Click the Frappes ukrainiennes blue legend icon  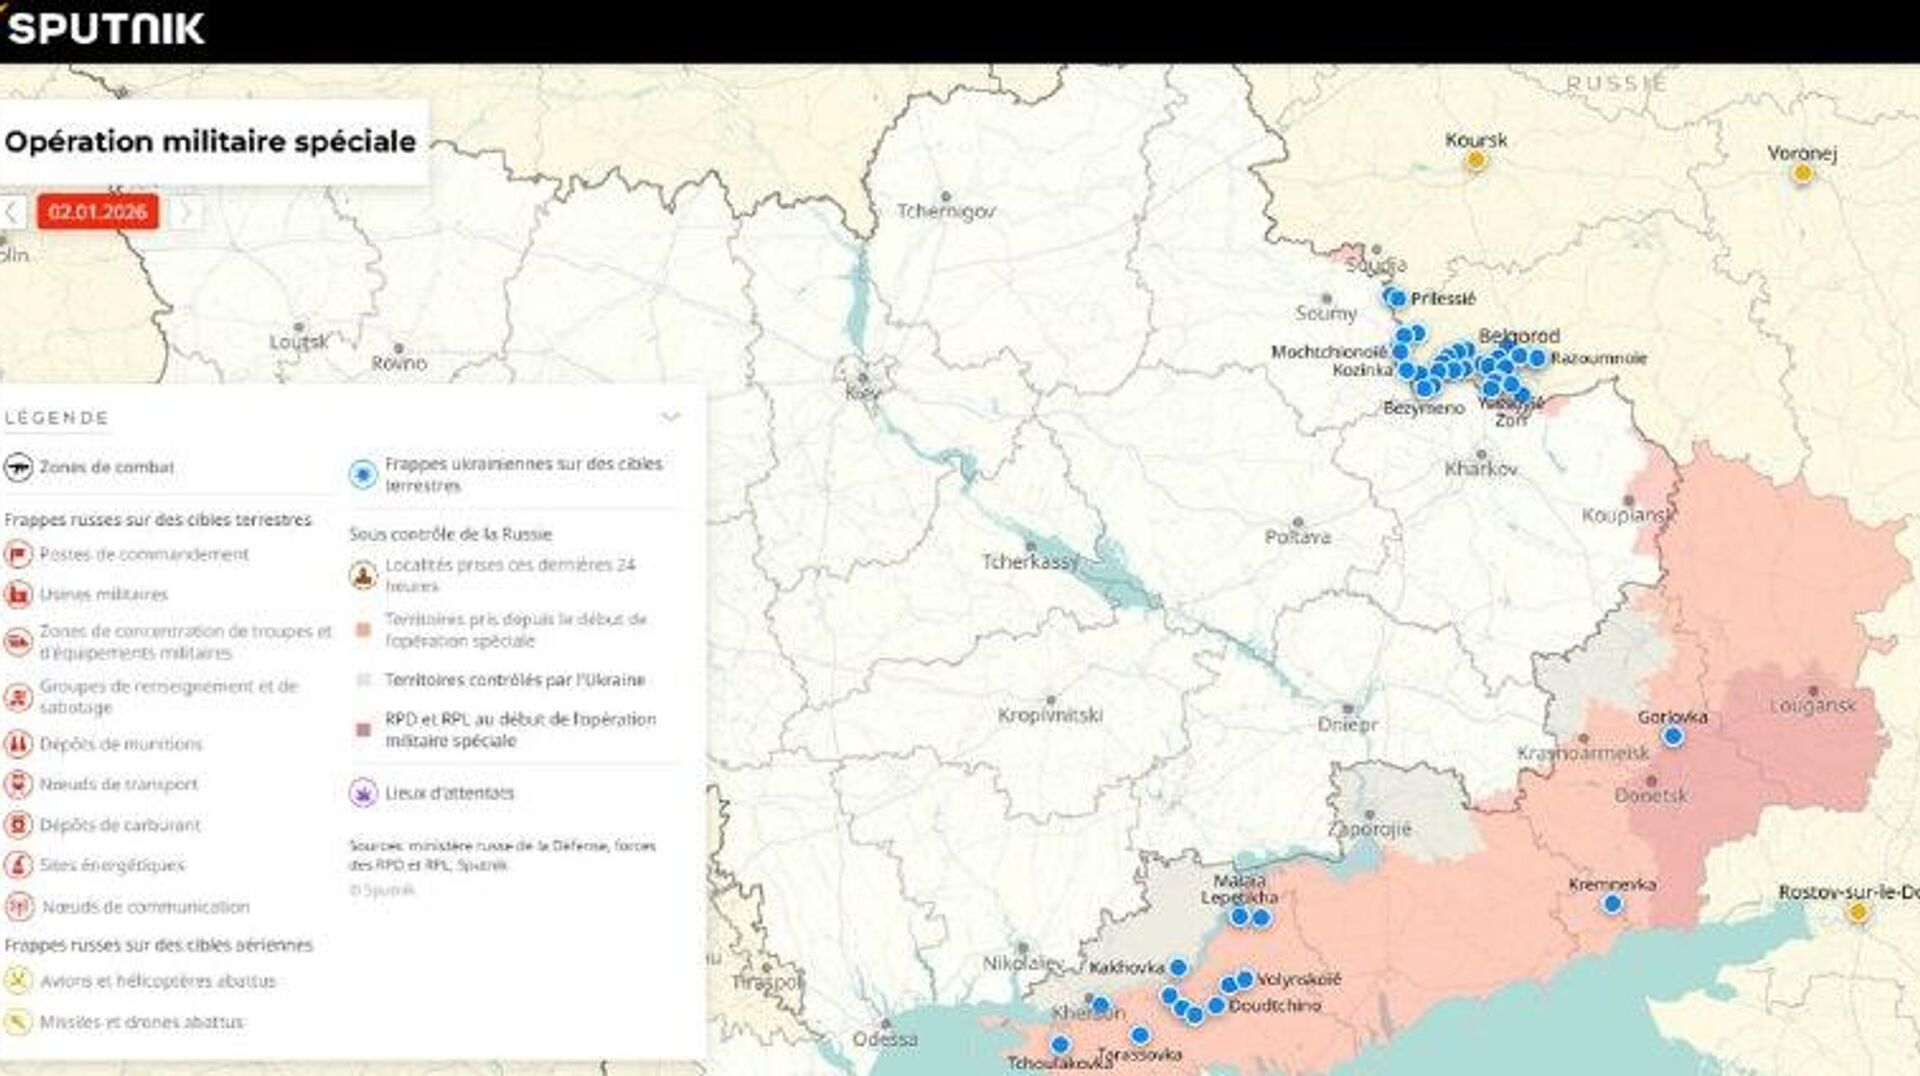click(x=362, y=474)
